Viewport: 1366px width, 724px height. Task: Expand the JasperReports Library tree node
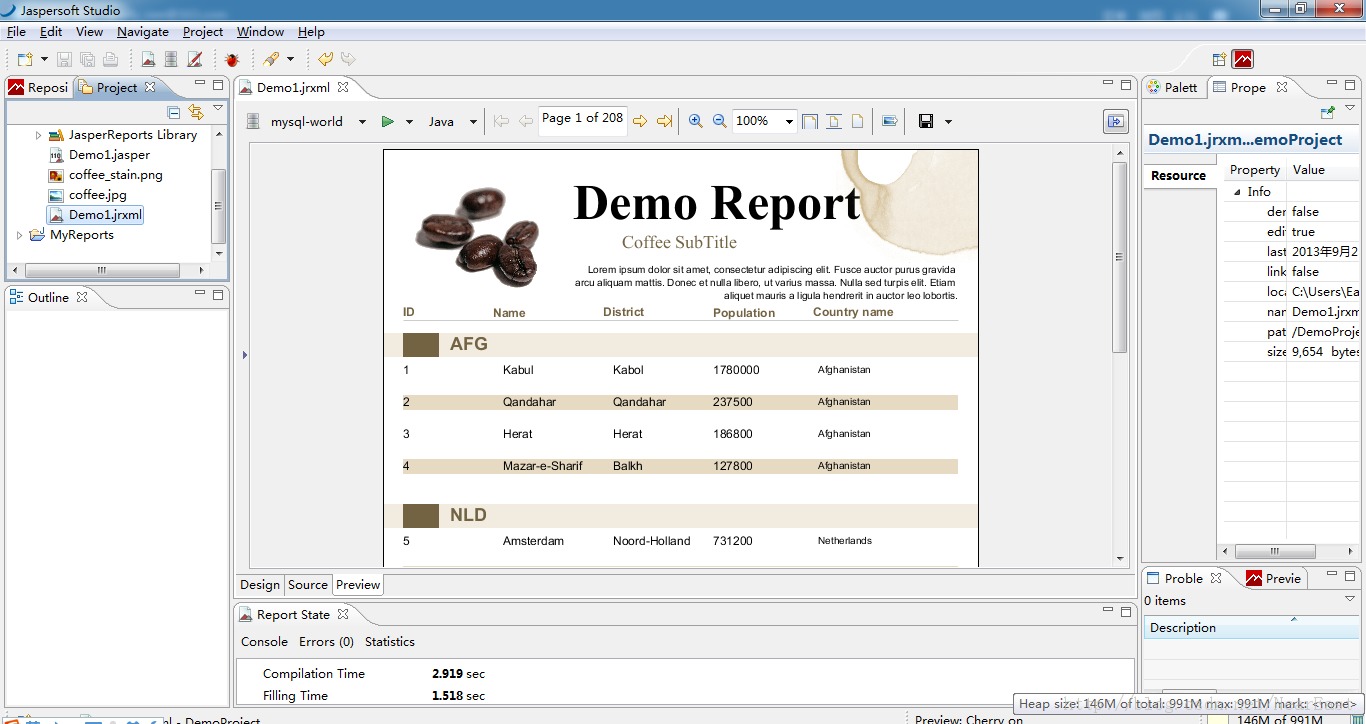tap(38, 134)
